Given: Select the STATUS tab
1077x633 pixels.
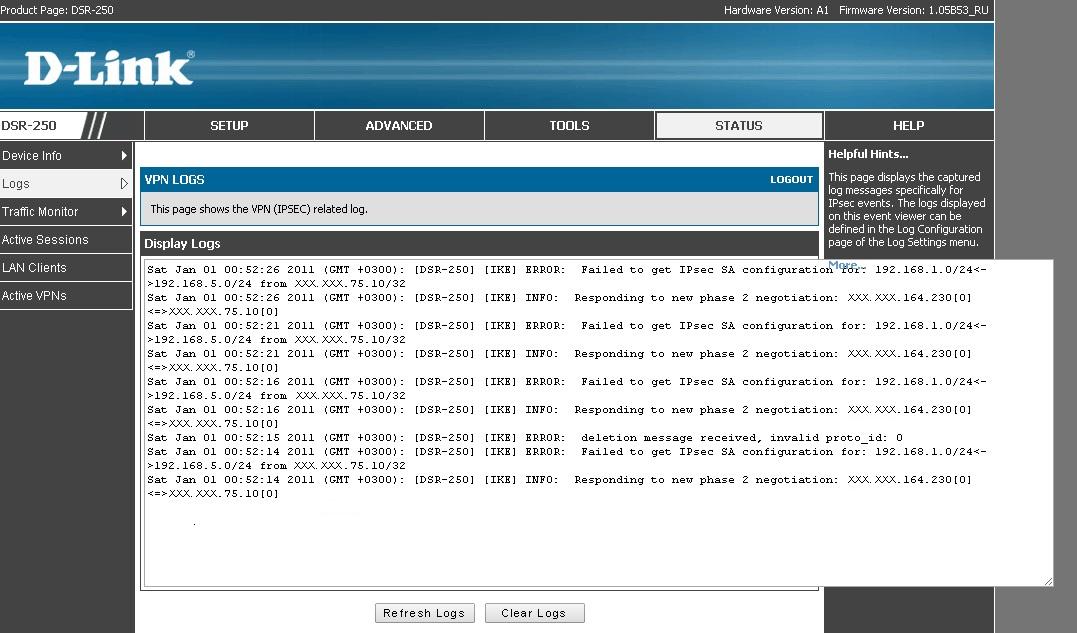Looking at the screenshot, I should [x=739, y=126].
